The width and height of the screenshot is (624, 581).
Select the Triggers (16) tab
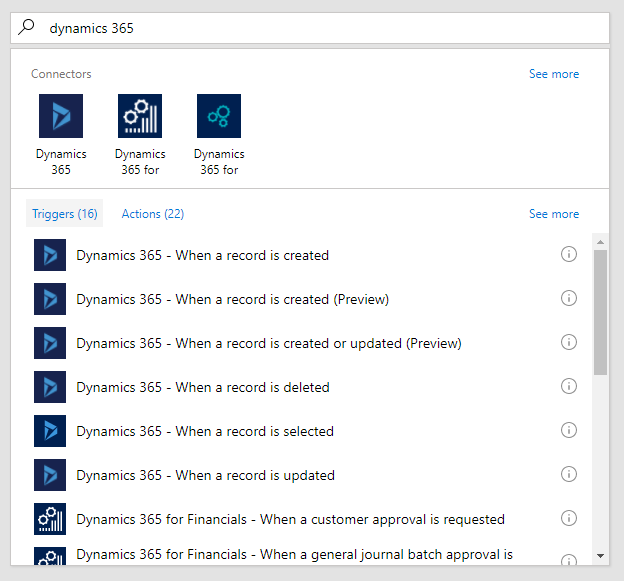64,214
